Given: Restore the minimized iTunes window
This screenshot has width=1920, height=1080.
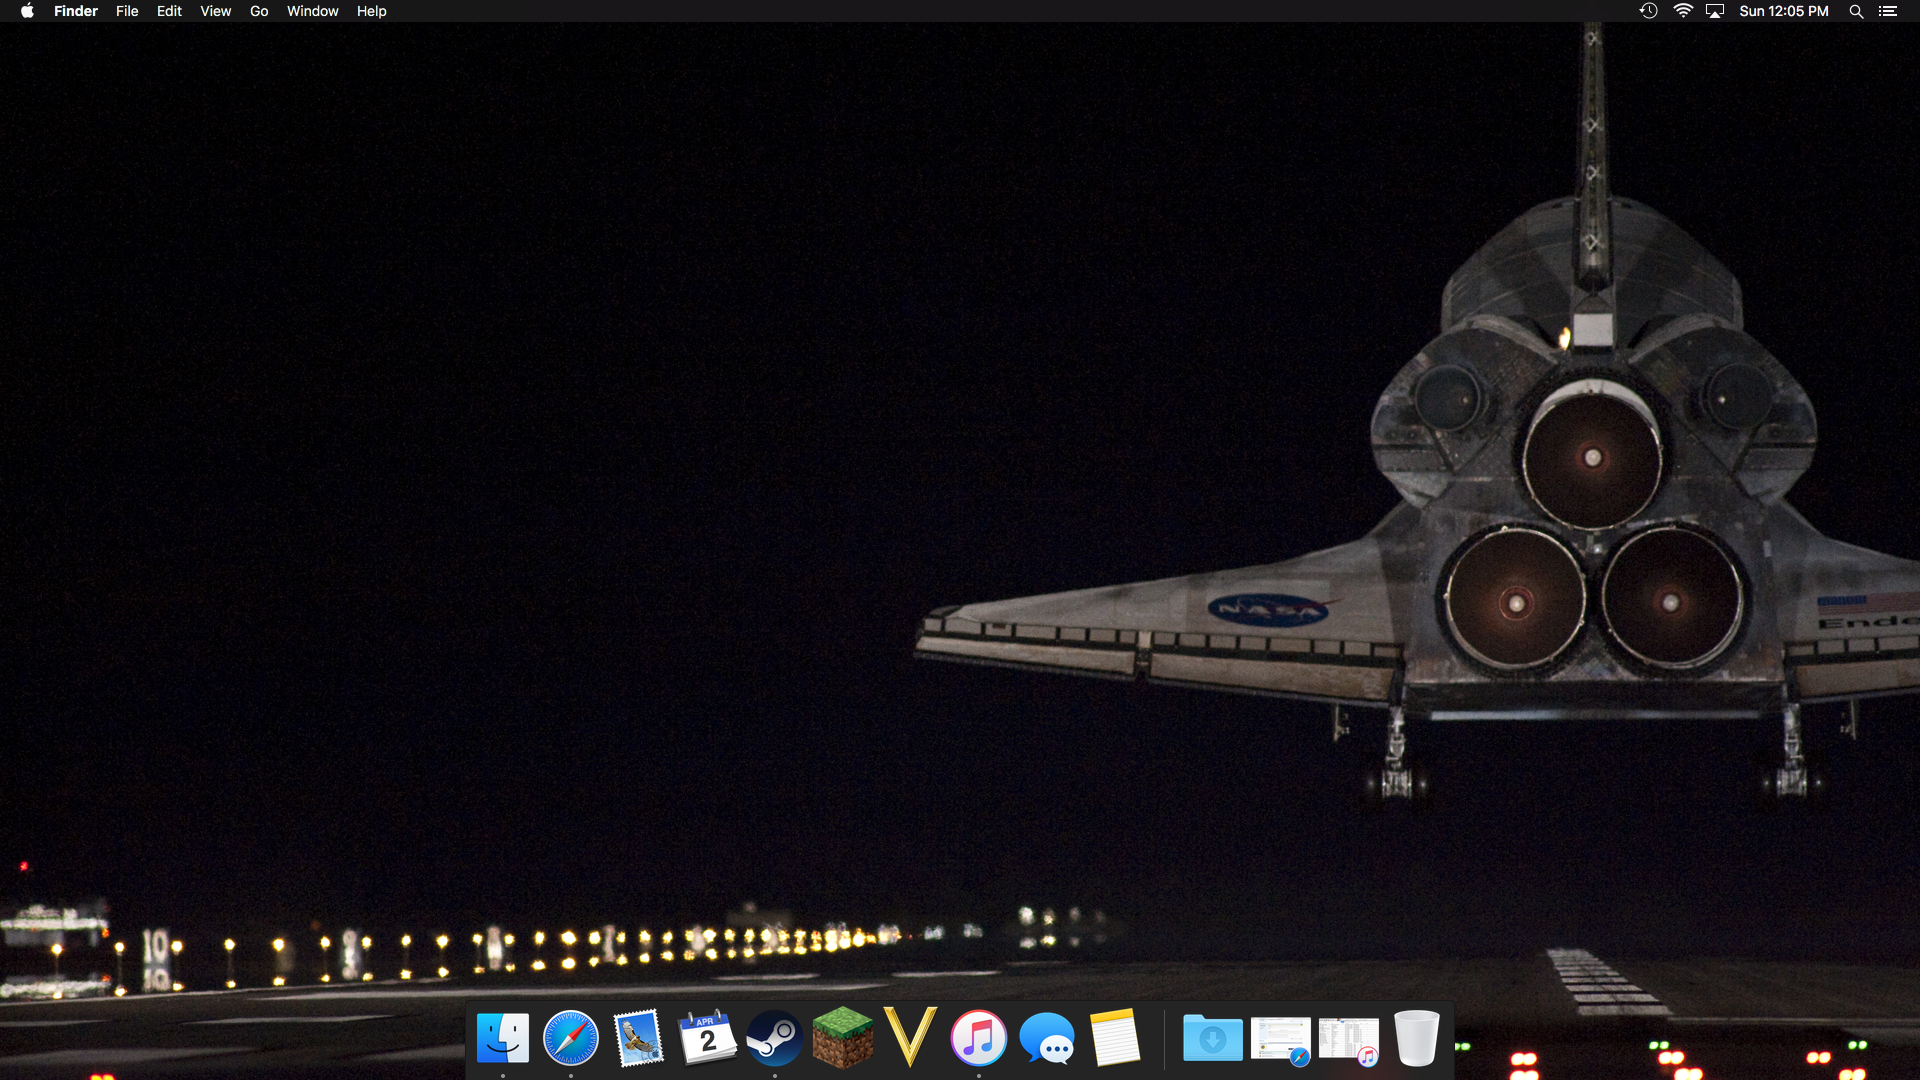Looking at the screenshot, I should coord(1348,1040).
